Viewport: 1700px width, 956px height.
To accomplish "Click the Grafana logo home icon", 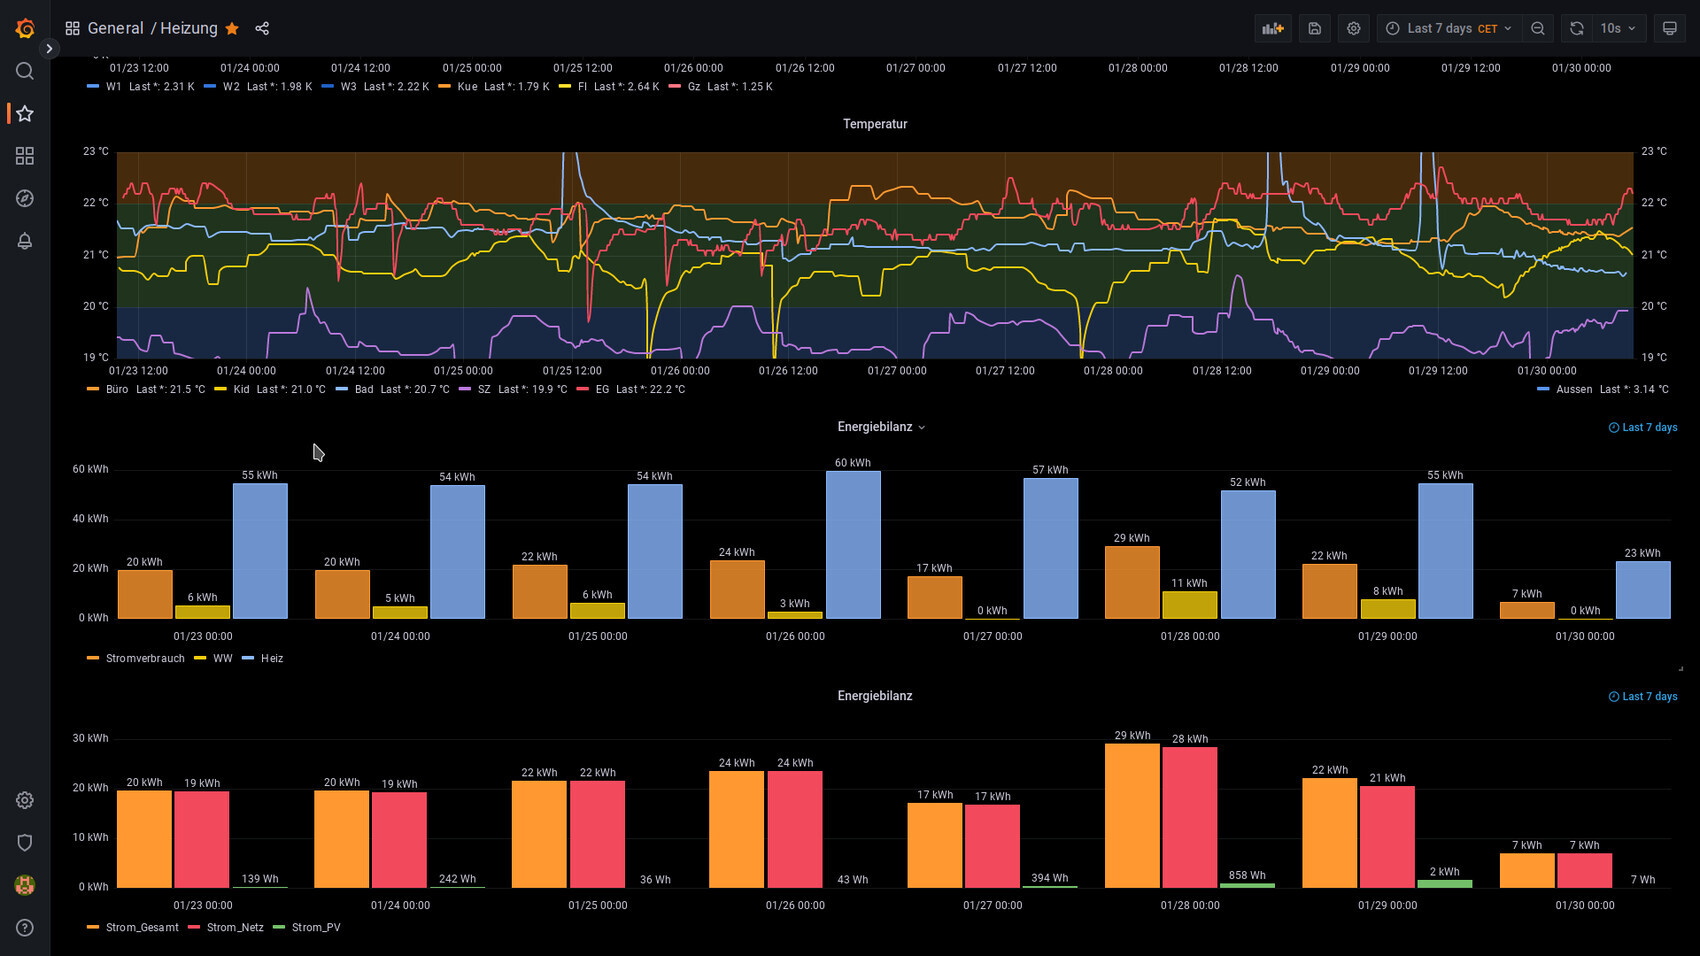I will point(25,28).
